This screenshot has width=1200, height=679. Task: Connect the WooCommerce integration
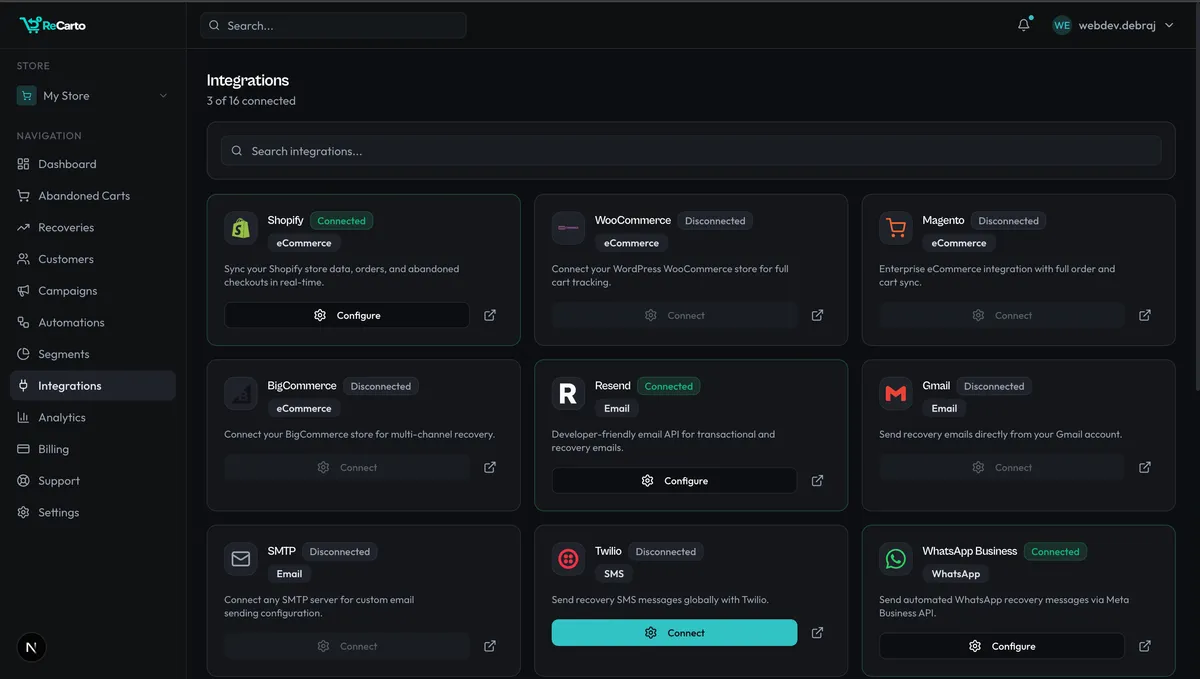pyautogui.click(x=674, y=315)
